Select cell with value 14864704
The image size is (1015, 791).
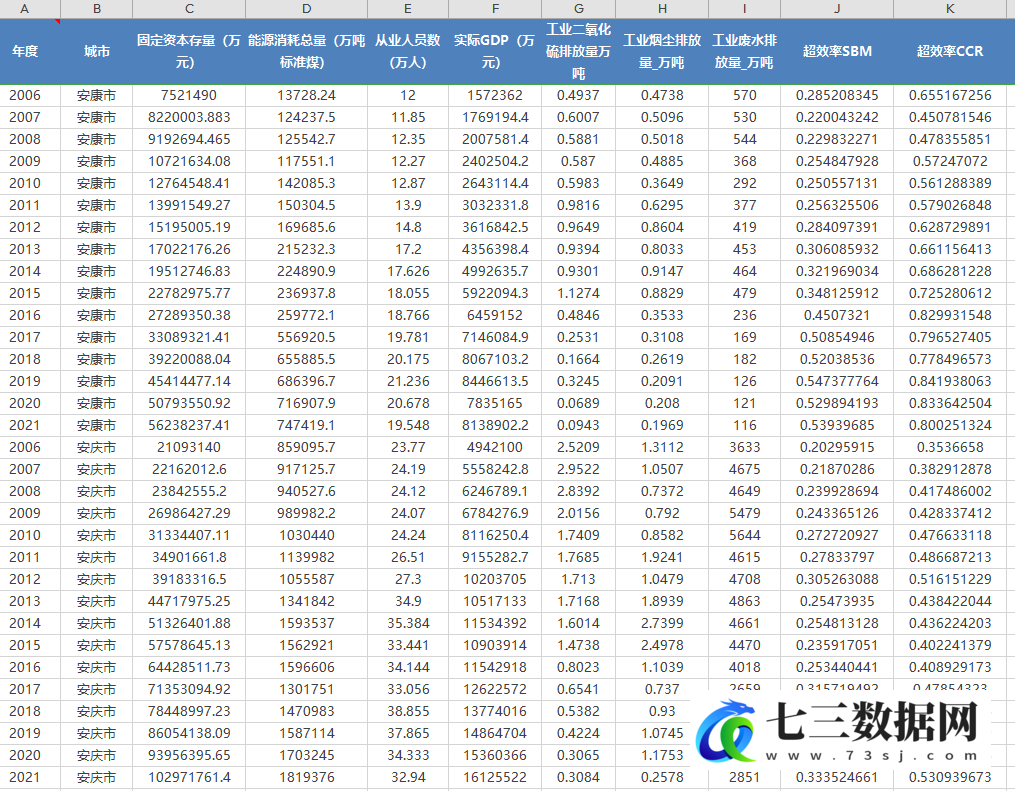pos(495,733)
